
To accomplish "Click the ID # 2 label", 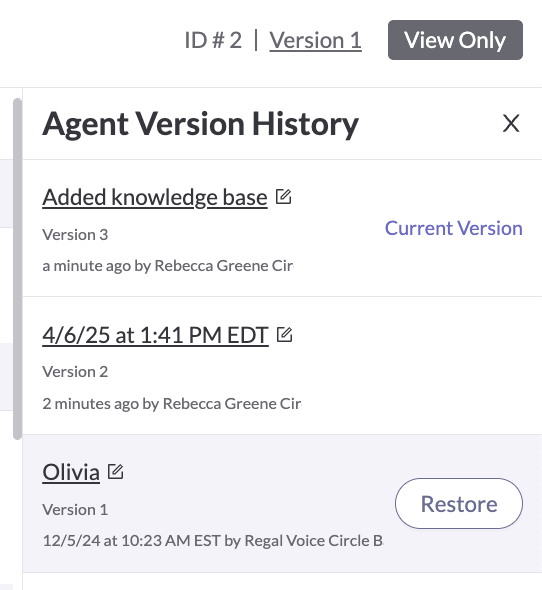I will (213, 40).
